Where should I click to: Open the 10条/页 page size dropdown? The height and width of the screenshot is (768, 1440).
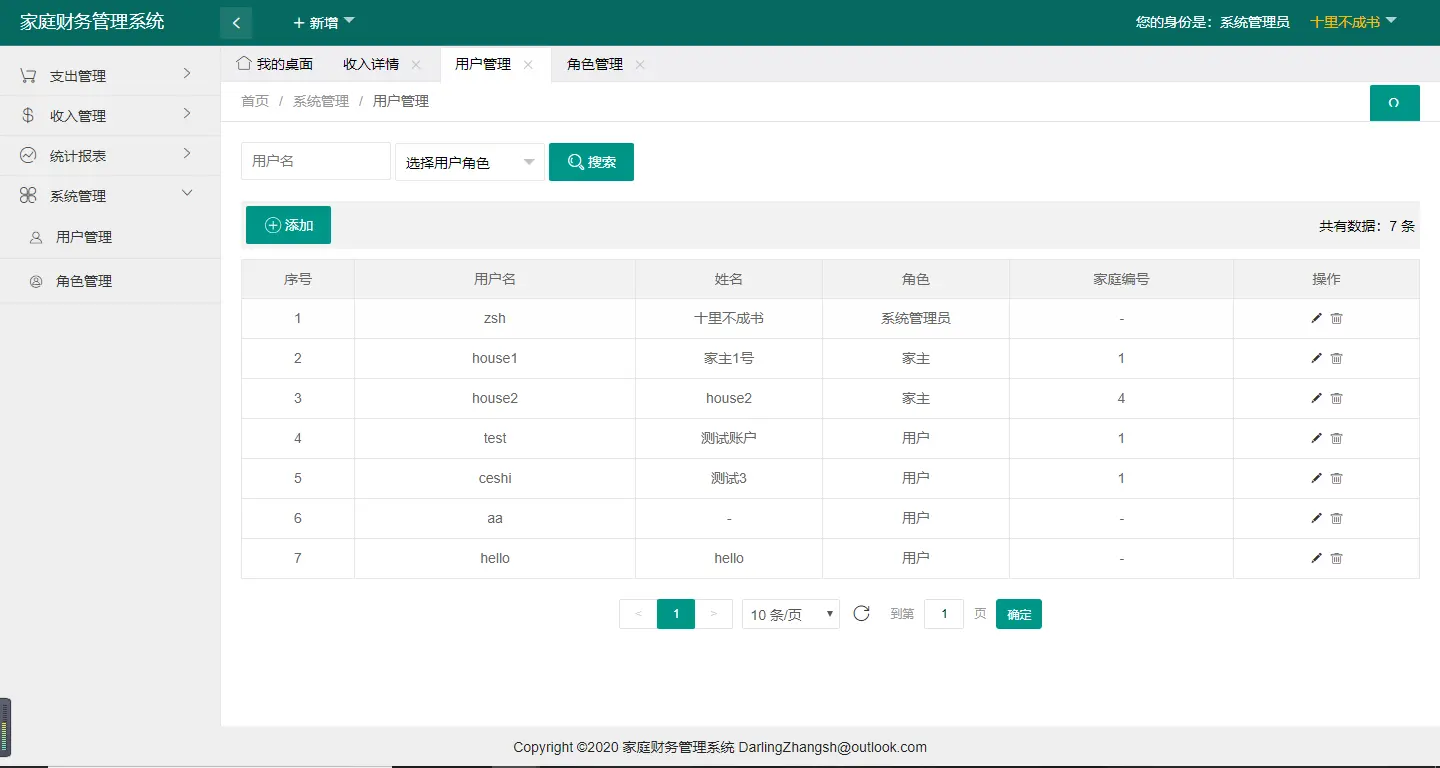(790, 613)
